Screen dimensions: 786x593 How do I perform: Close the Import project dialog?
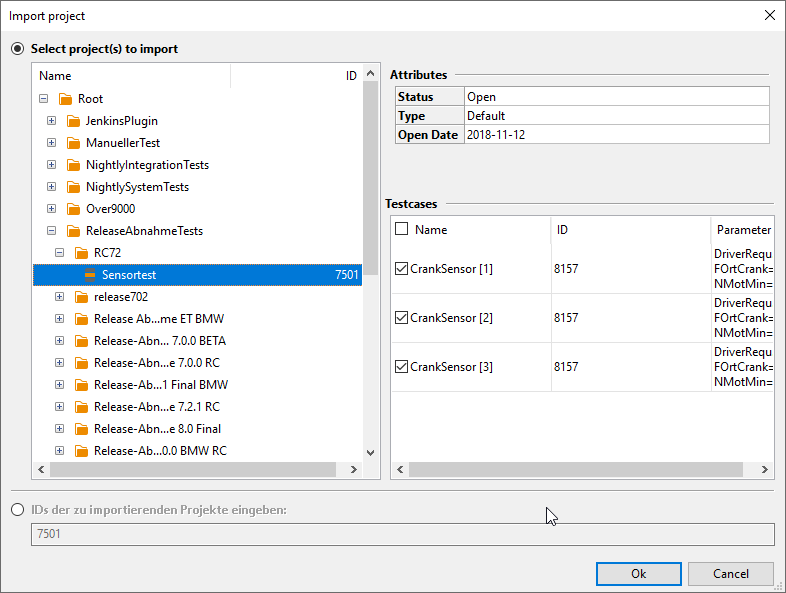770,16
